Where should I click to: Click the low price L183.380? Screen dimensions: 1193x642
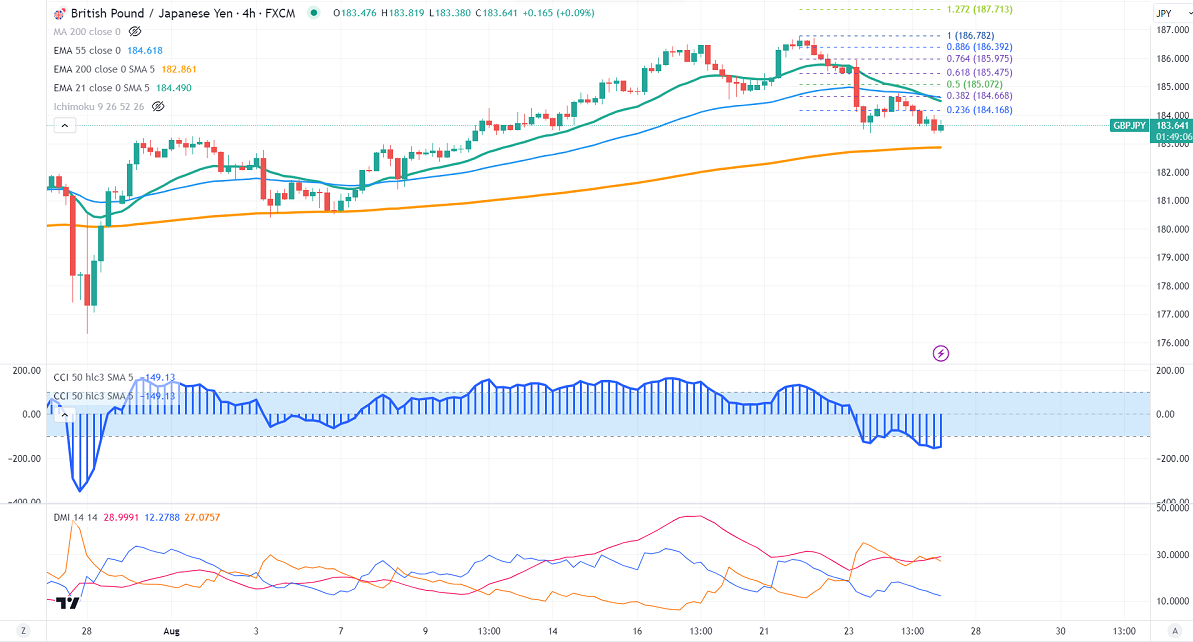click(x=449, y=13)
